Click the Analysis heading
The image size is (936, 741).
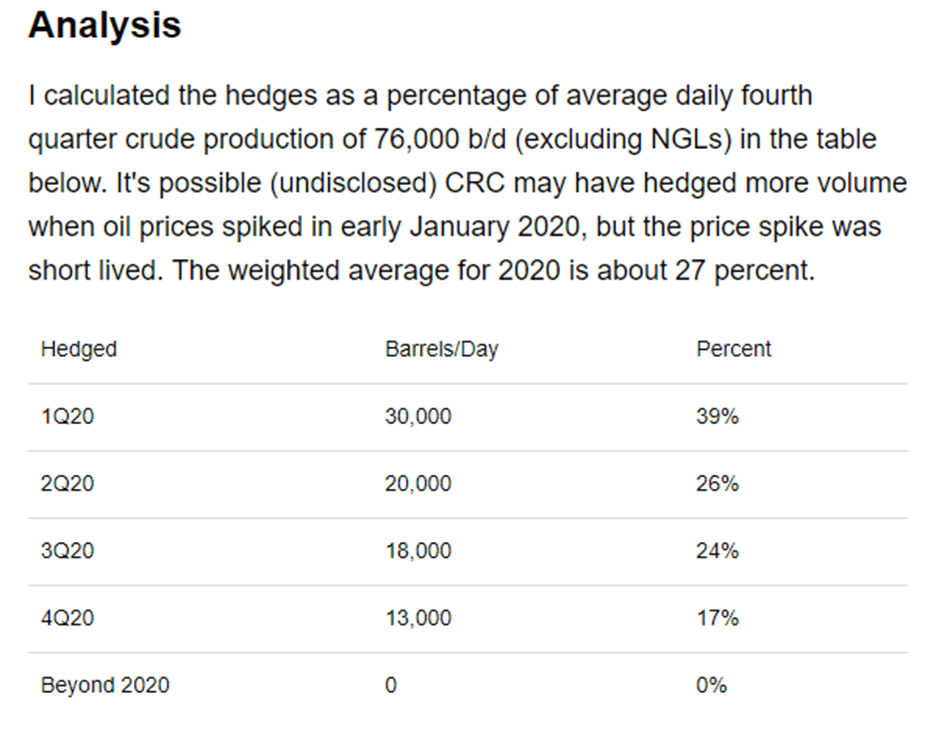tap(105, 26)
